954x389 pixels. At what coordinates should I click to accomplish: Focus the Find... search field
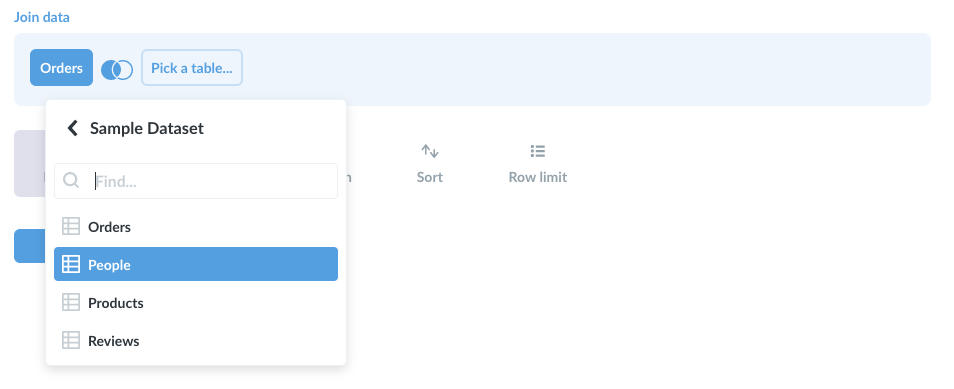click(x=196, y=181)
